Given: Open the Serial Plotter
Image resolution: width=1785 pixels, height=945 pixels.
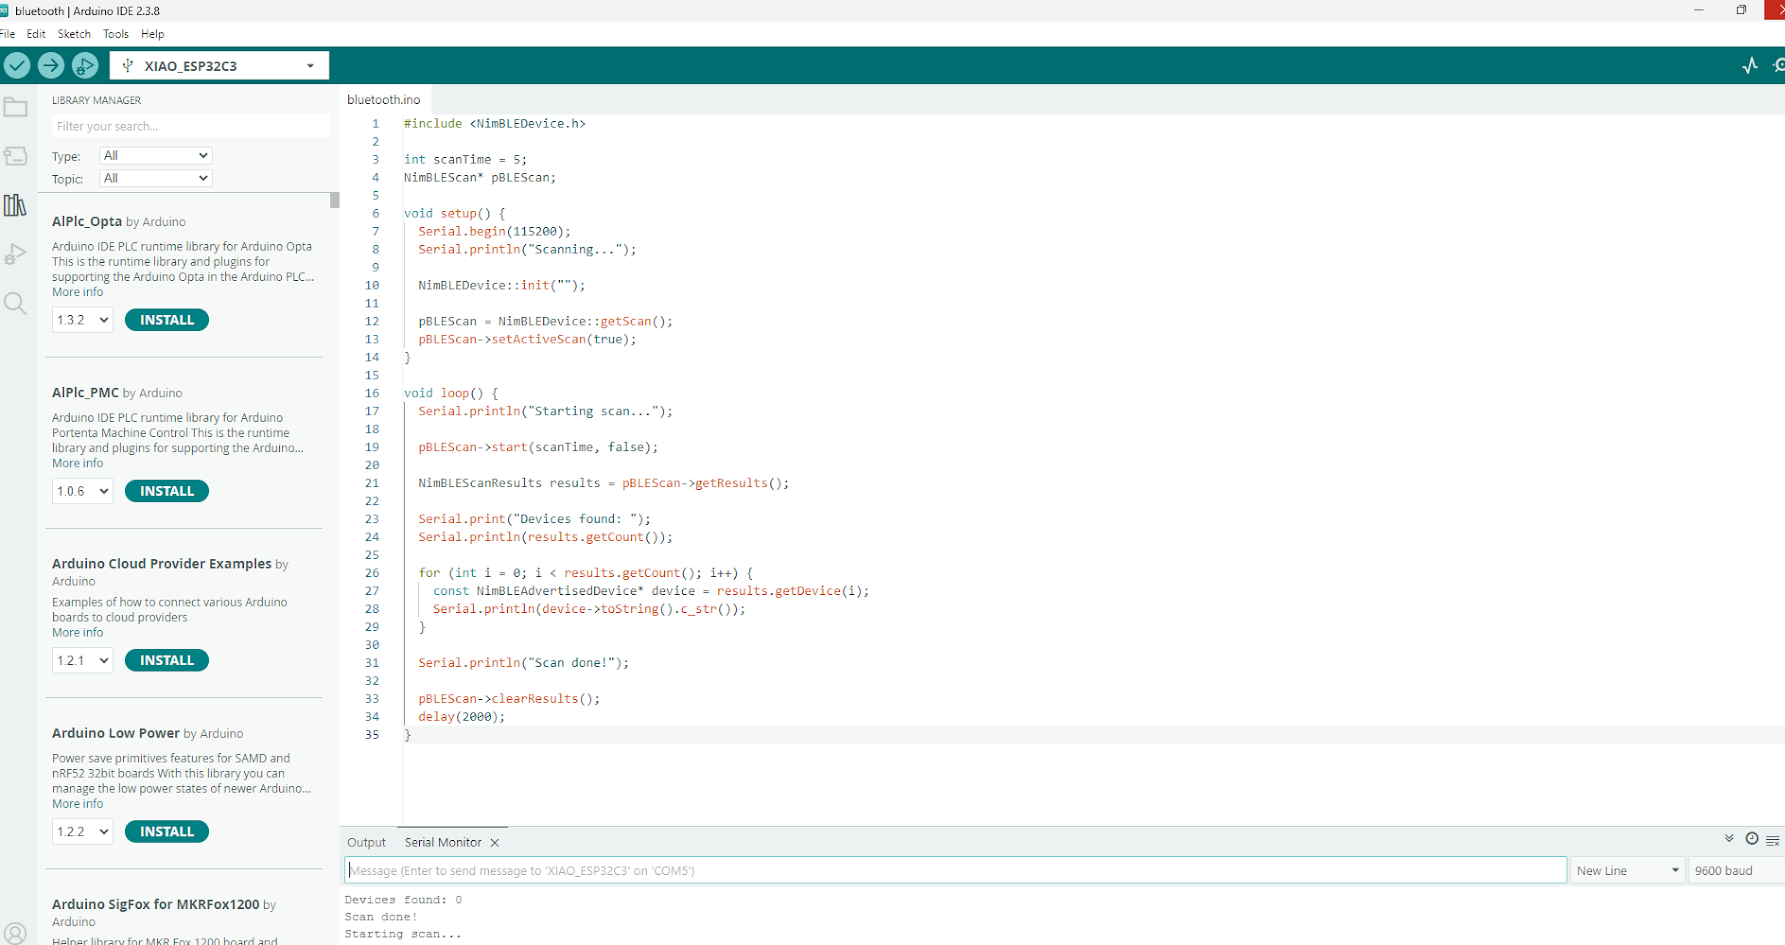Looking at the screenshot, I should tap(1750, 66).
